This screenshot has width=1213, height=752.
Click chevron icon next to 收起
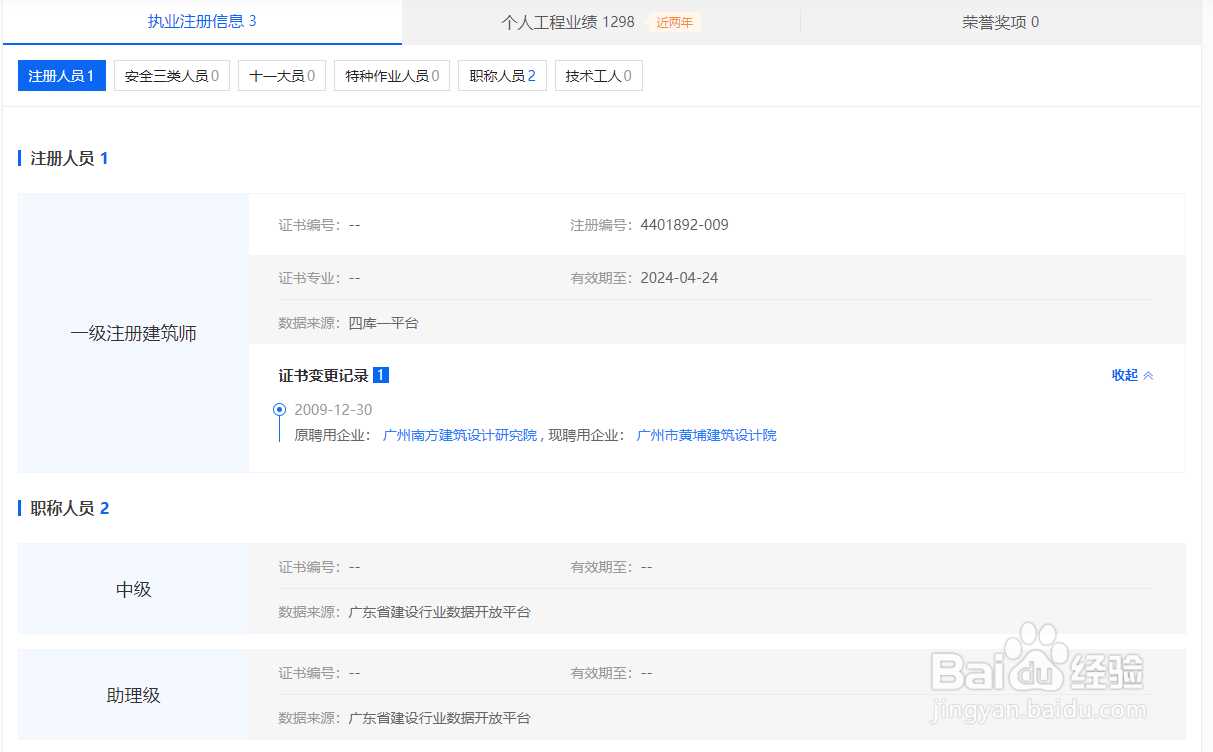1148,376
